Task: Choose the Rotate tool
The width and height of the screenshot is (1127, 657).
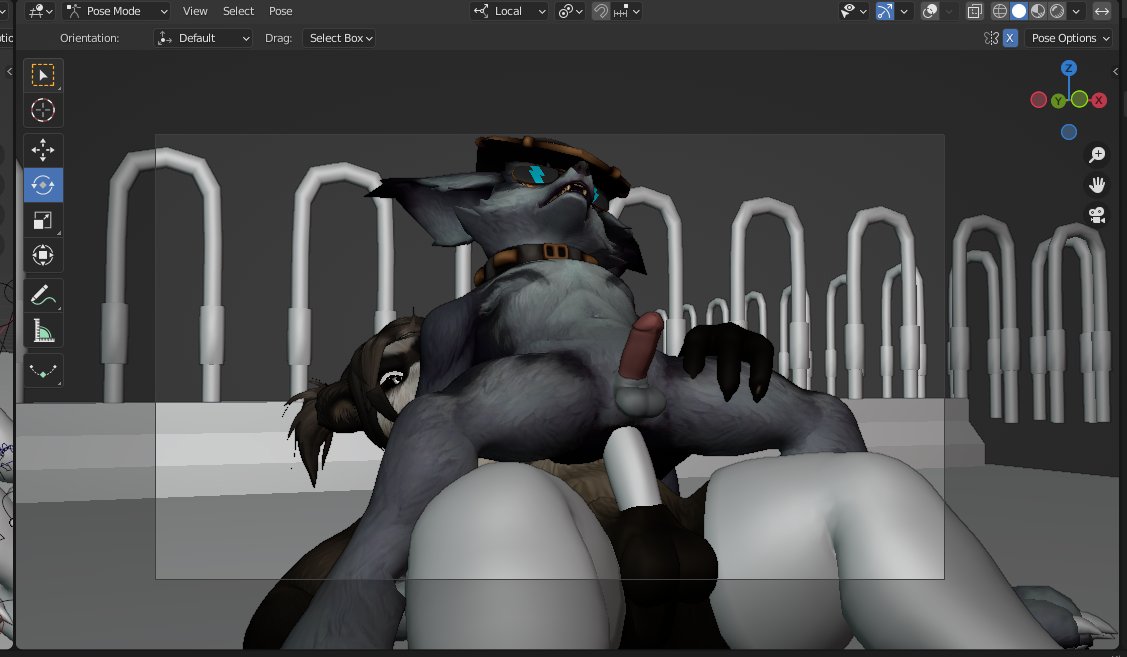Action: 43,185
